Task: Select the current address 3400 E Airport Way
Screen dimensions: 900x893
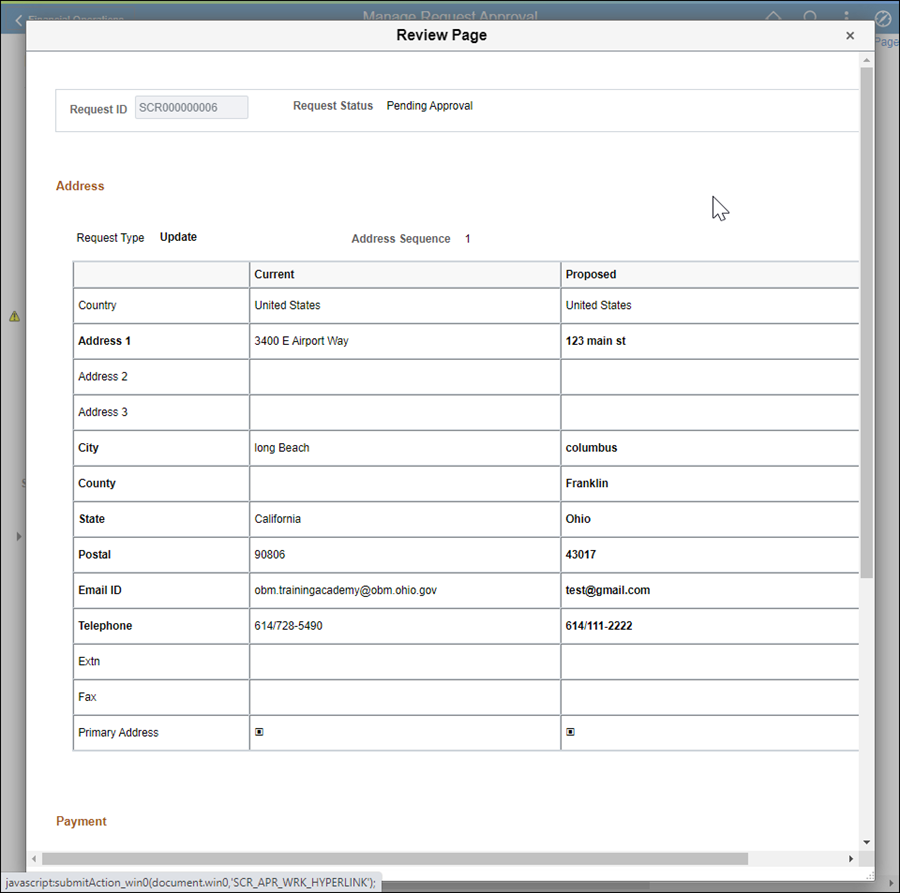Action: click(x=301, y=341)
